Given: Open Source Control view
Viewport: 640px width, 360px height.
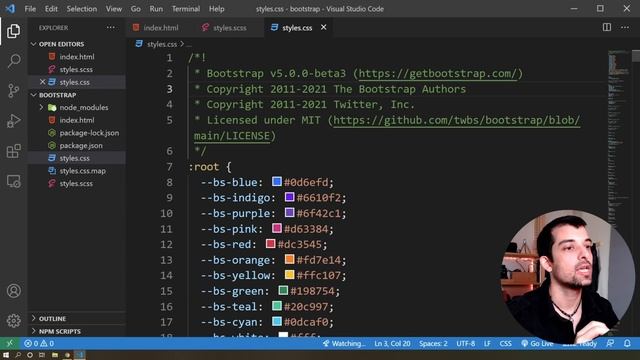Looking at the screenshot, I should point(13,91).
